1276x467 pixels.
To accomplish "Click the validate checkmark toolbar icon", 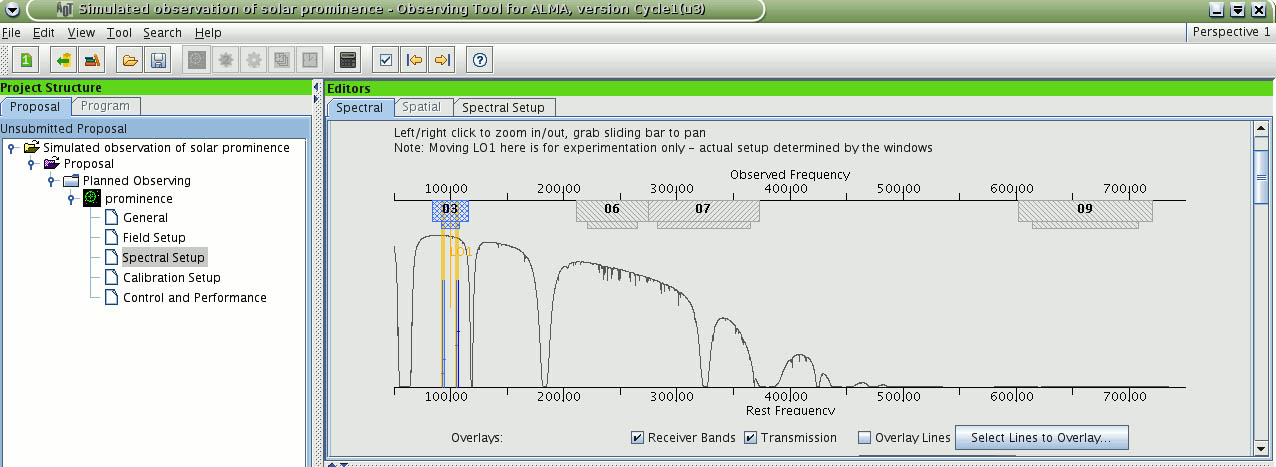I will tap(386, 60).
